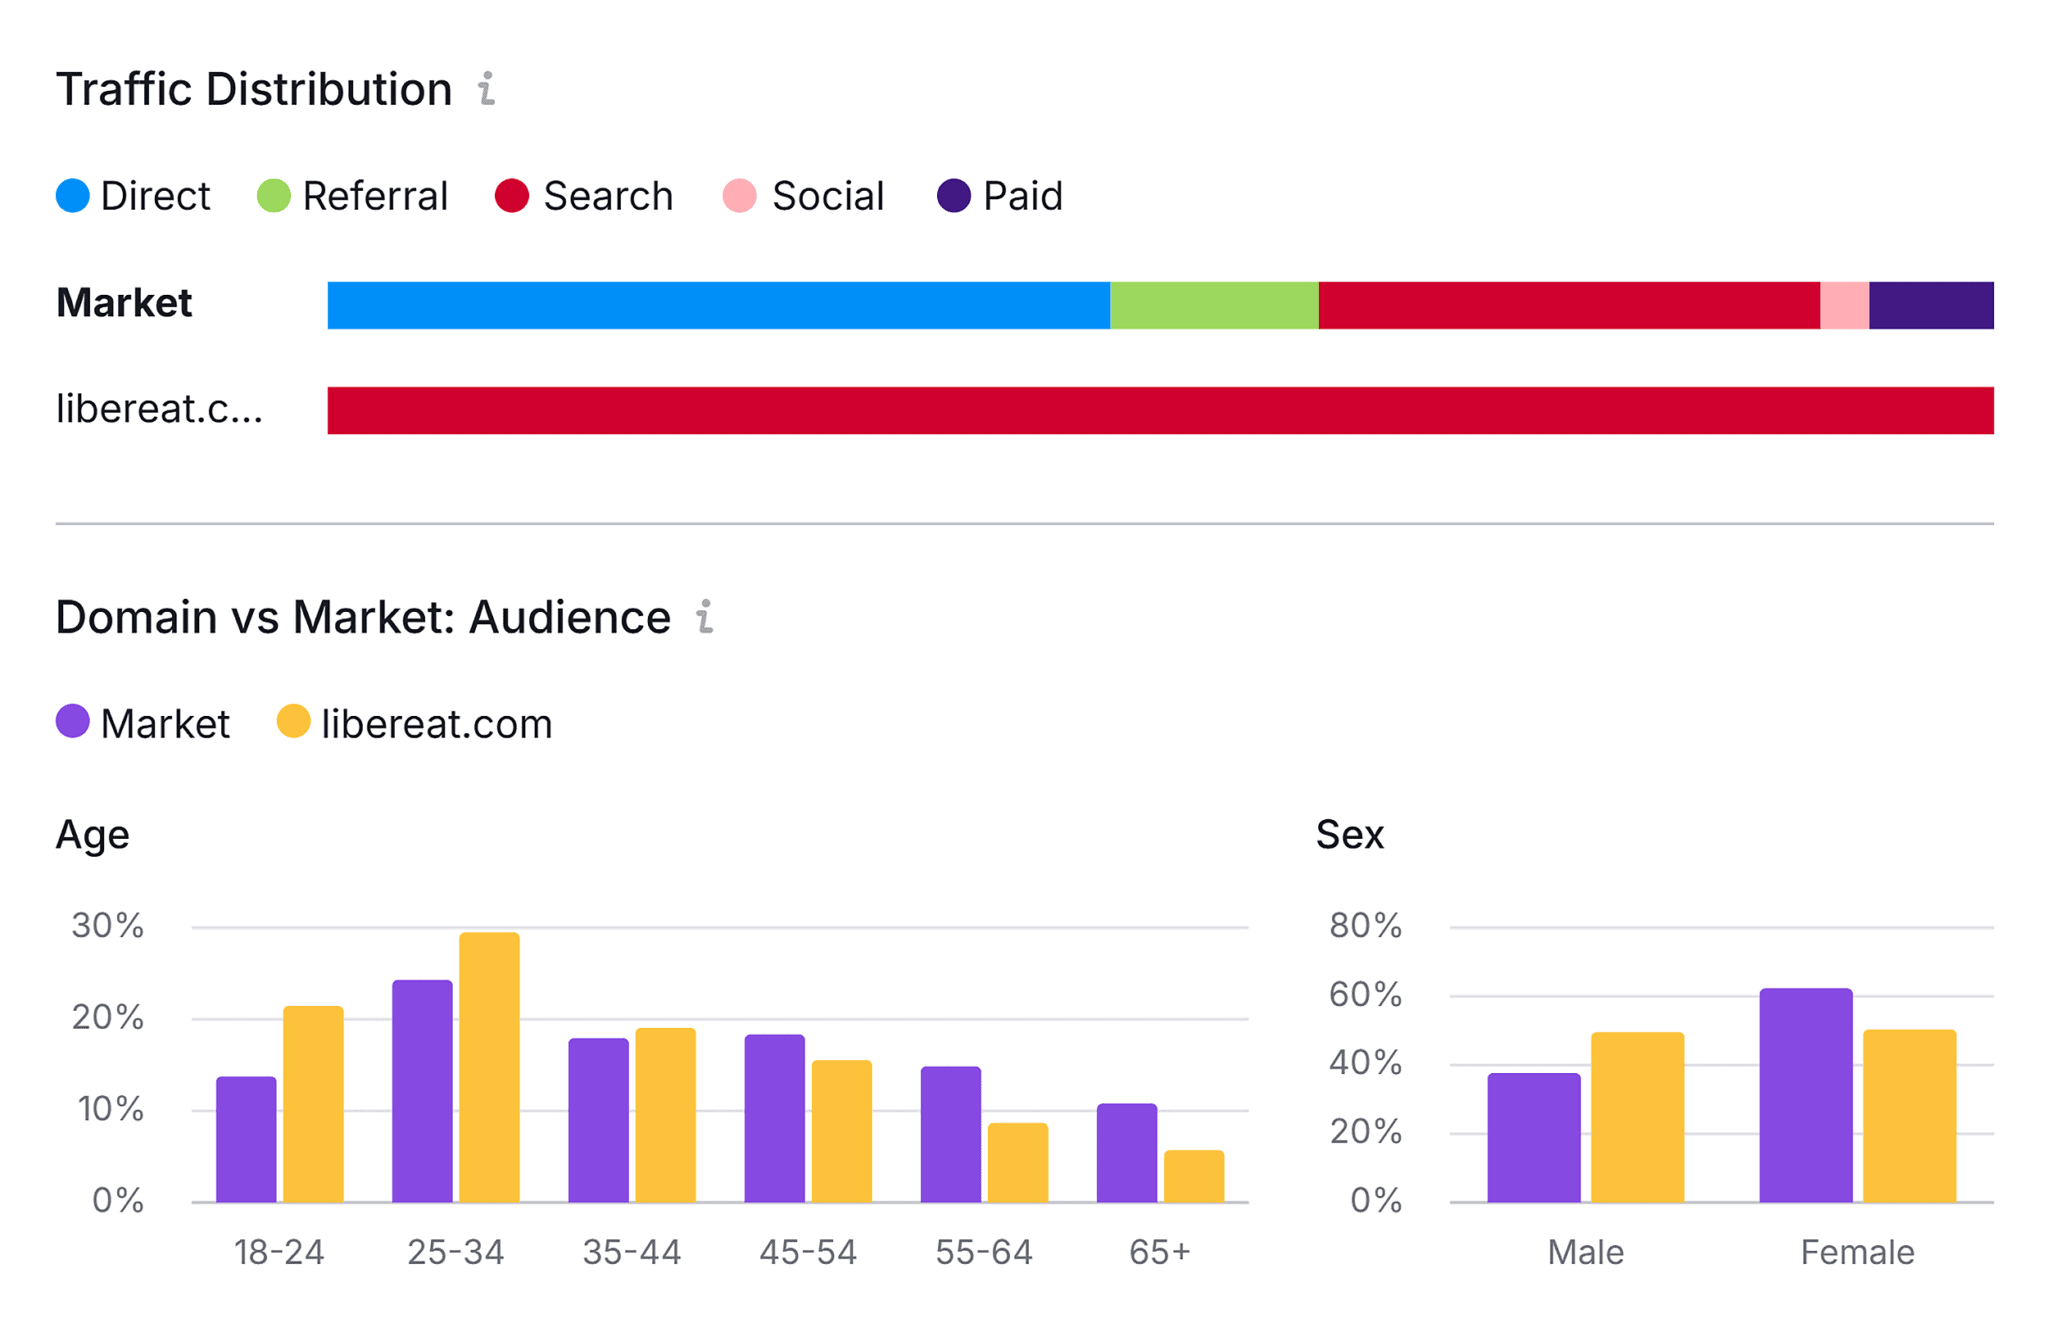Select the Social legend dot
2048x1332 pixels.
coord(740,196)
